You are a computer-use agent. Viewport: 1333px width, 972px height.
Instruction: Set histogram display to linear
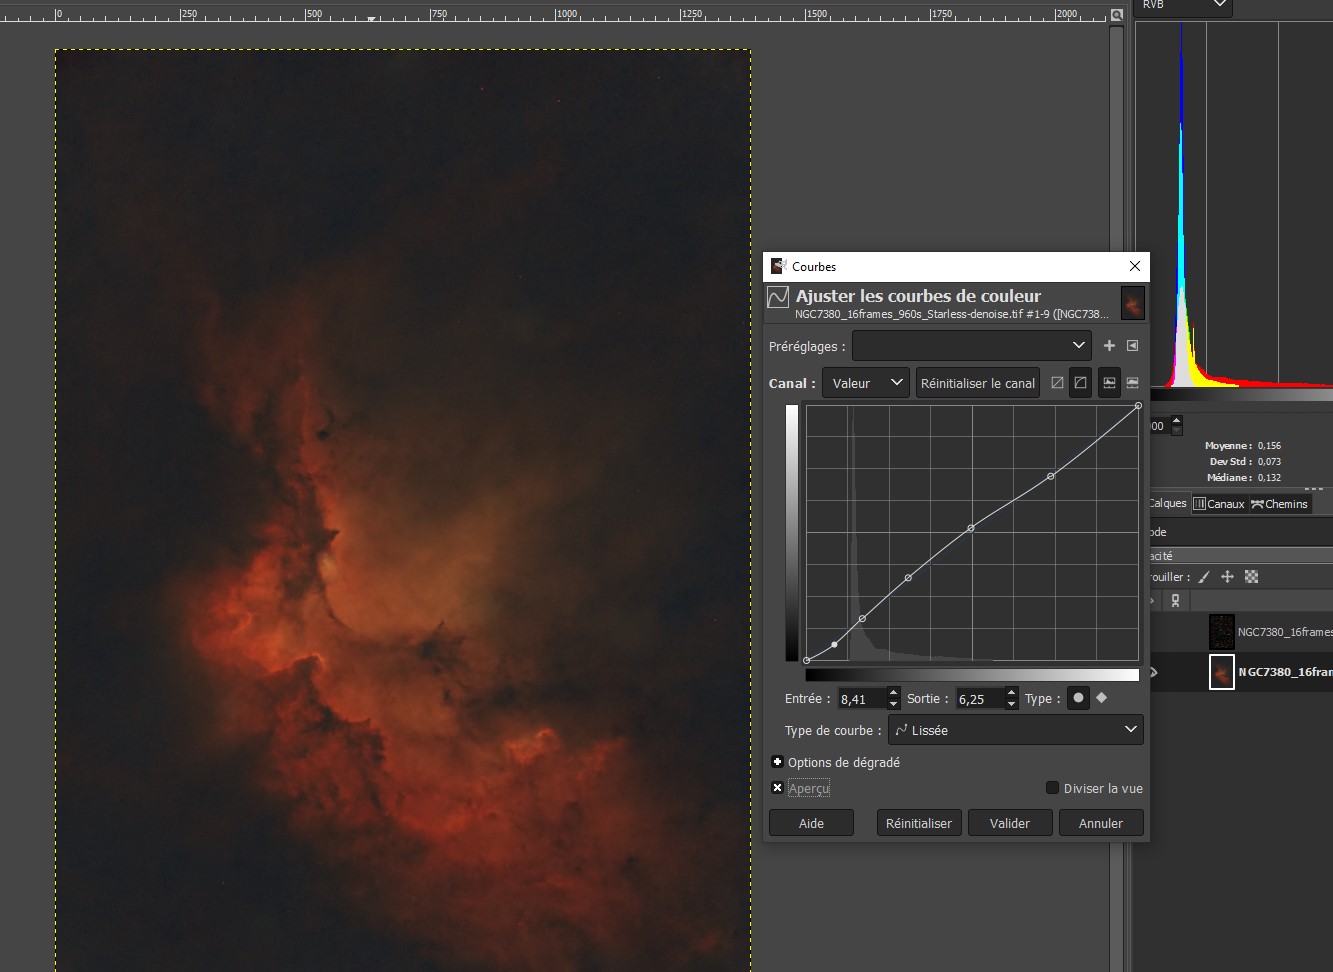coord(1109,383)
